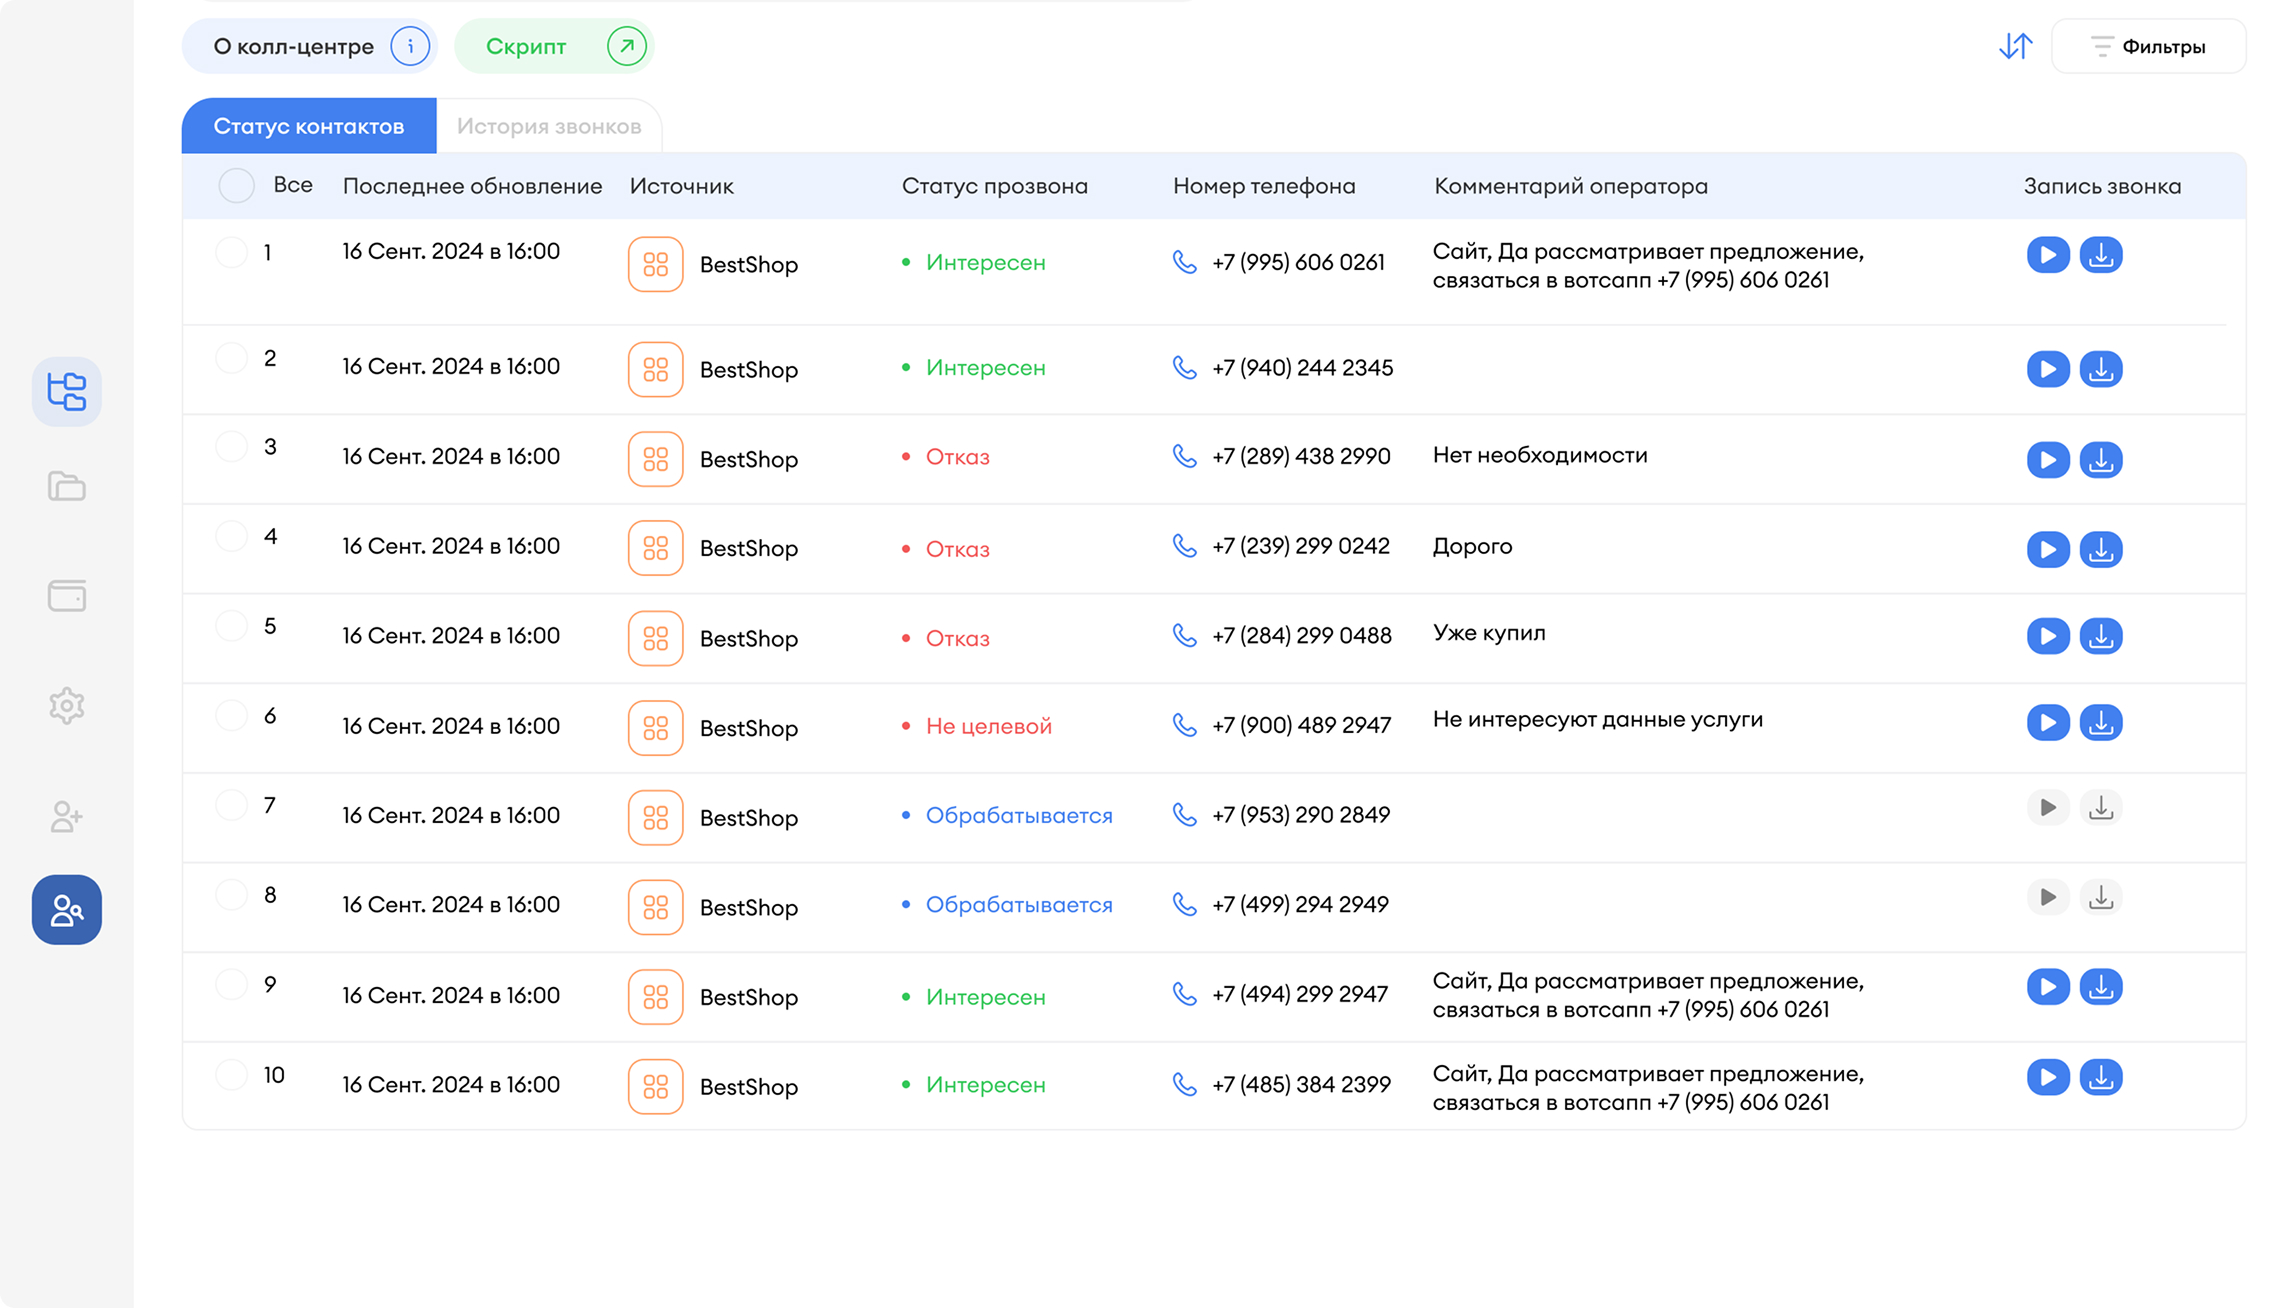Open the tree structure sidebar icon
Viewport: 2295px width, 1308px height.
point(67,392)
